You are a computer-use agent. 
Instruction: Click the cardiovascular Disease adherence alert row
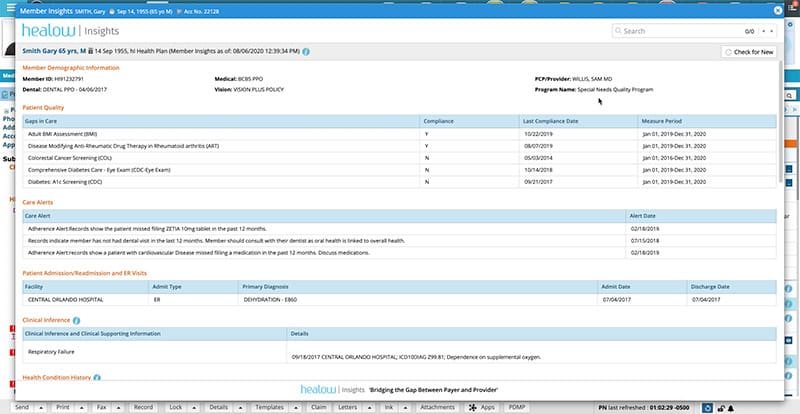[x=399, y=253]
